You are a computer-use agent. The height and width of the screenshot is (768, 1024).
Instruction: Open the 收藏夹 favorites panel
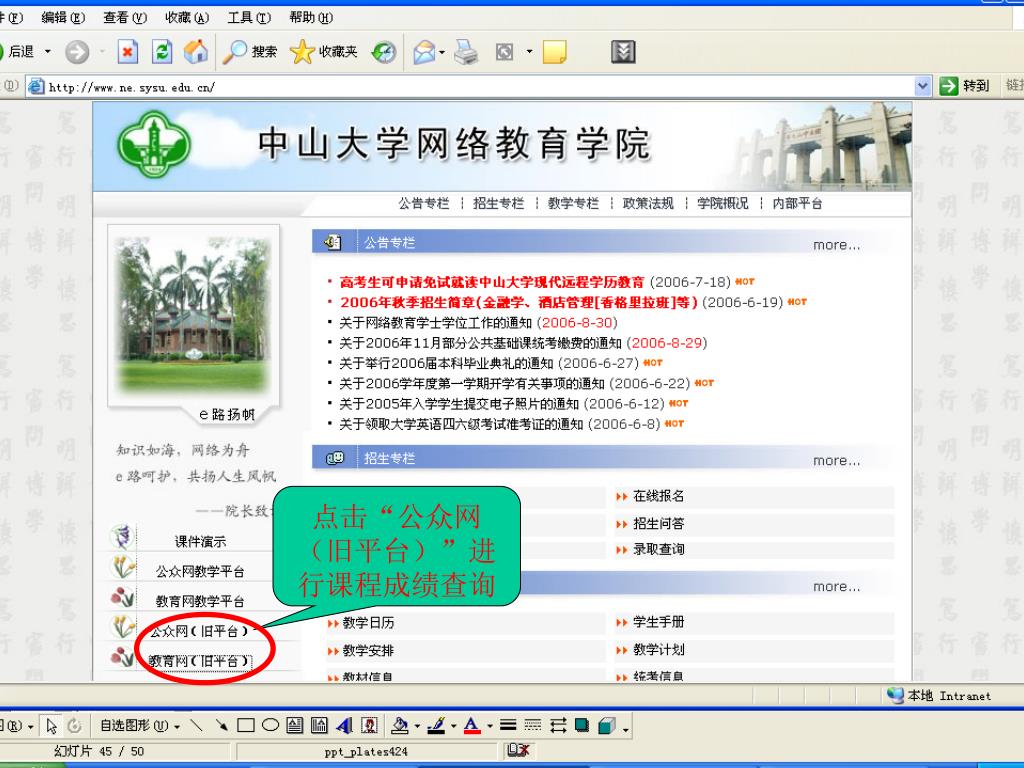coord(324,52)
